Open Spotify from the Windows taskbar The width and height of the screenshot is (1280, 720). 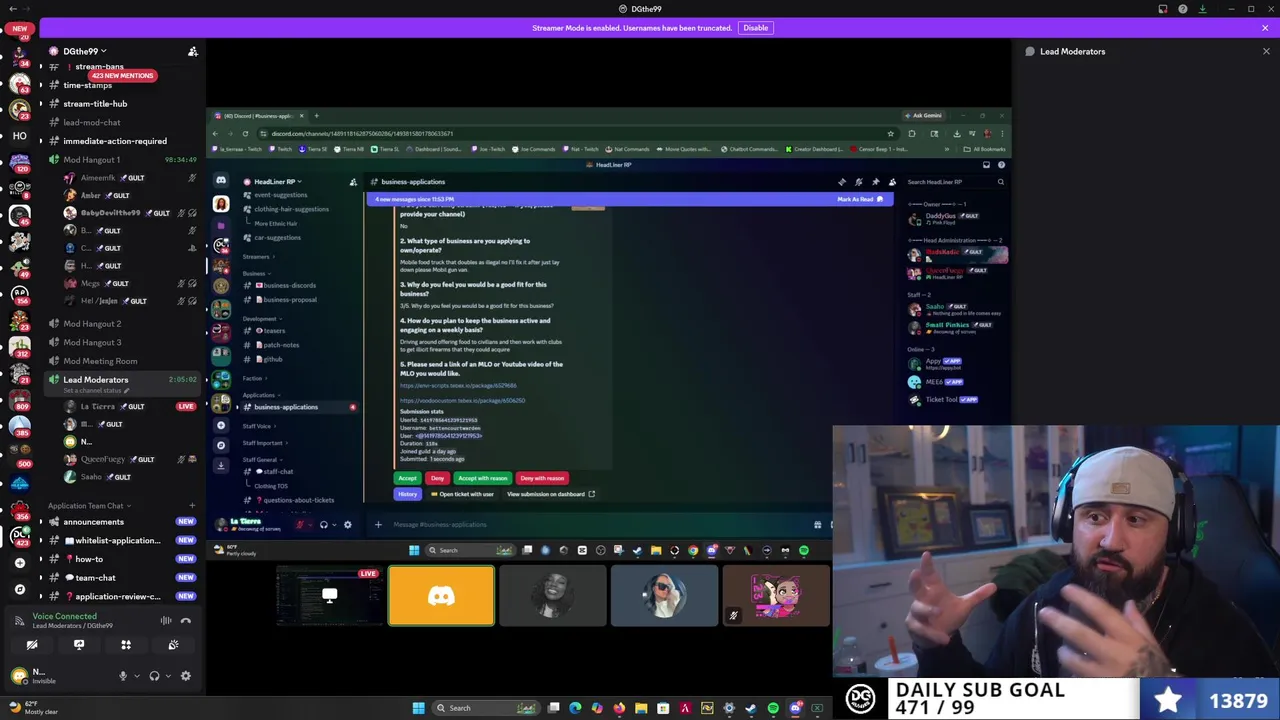773,708
